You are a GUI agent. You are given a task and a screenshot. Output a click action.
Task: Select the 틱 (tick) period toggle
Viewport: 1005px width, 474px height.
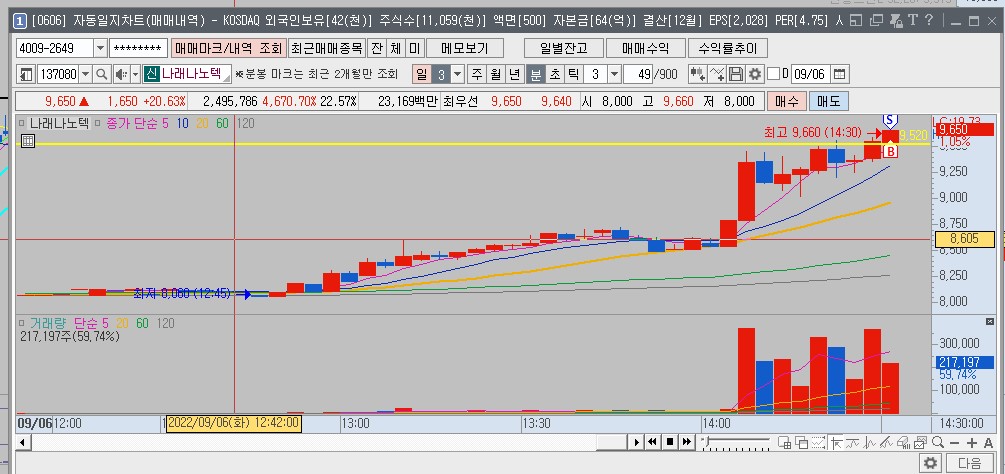coord(573,74)
